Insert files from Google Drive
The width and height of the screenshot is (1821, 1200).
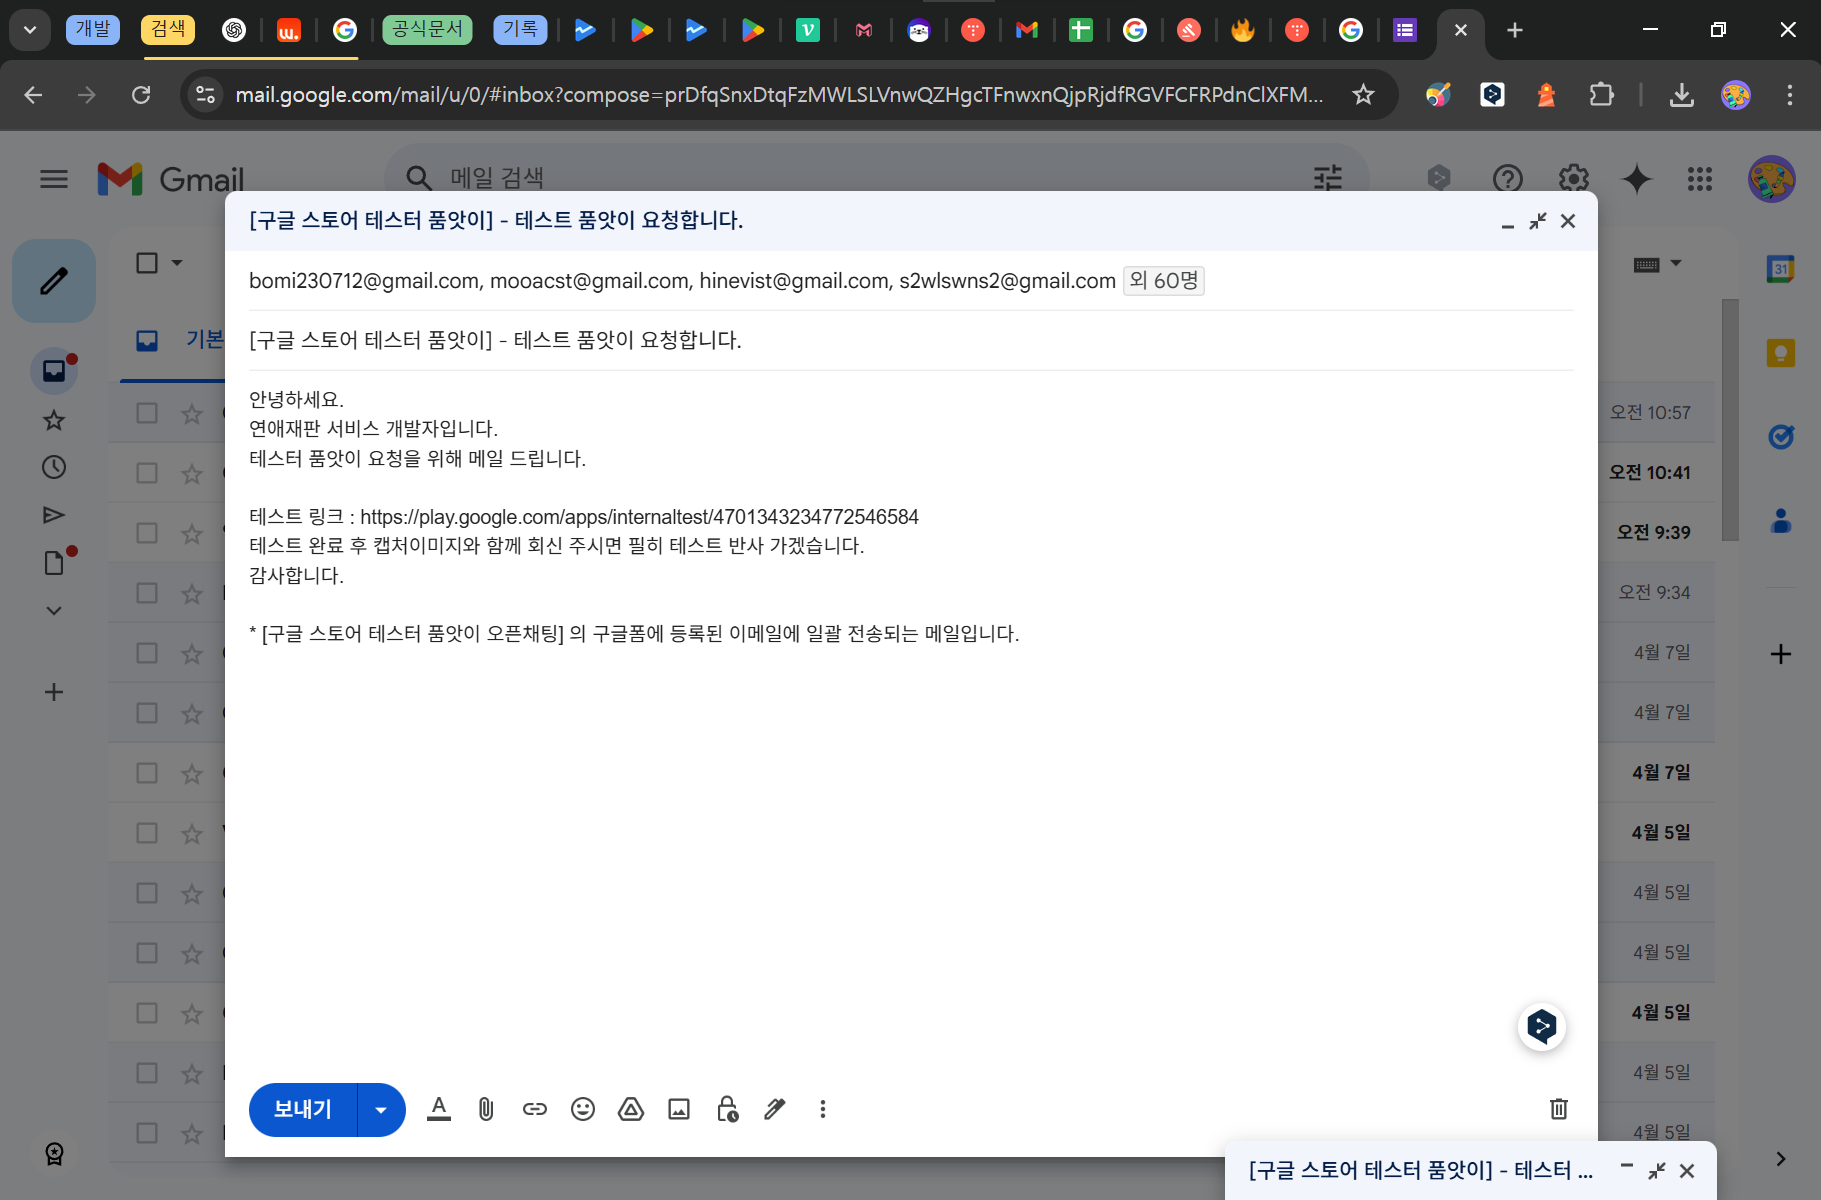(x=631, y=1109)
